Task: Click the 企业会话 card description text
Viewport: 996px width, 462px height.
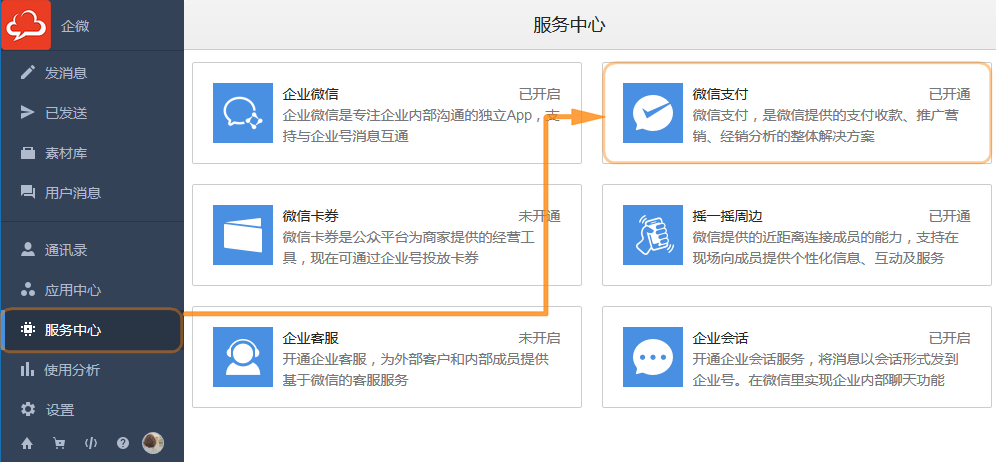Action: [825, 370]
